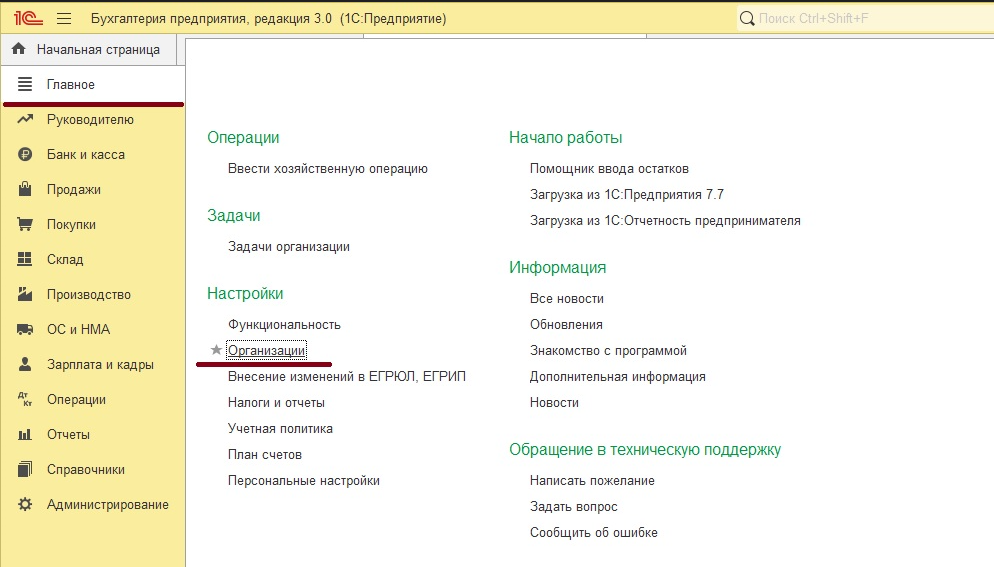
Task: Open the Банк и касса section
Action: 93,154
